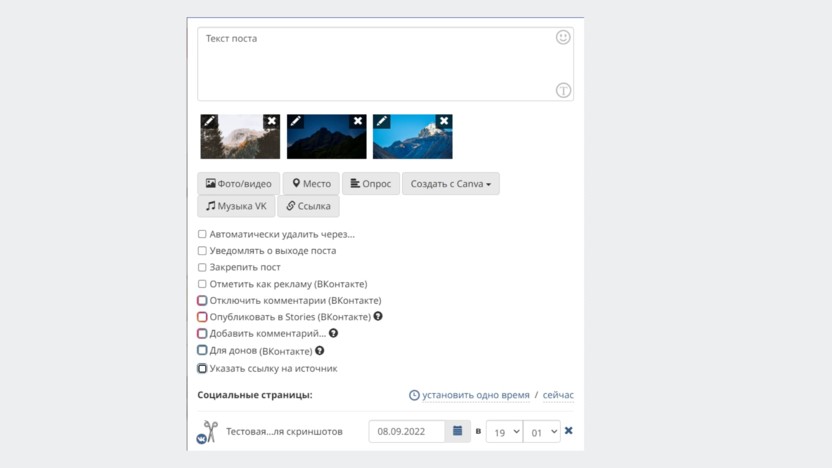Edit the third snowy peak image

(x=382, y=121)
